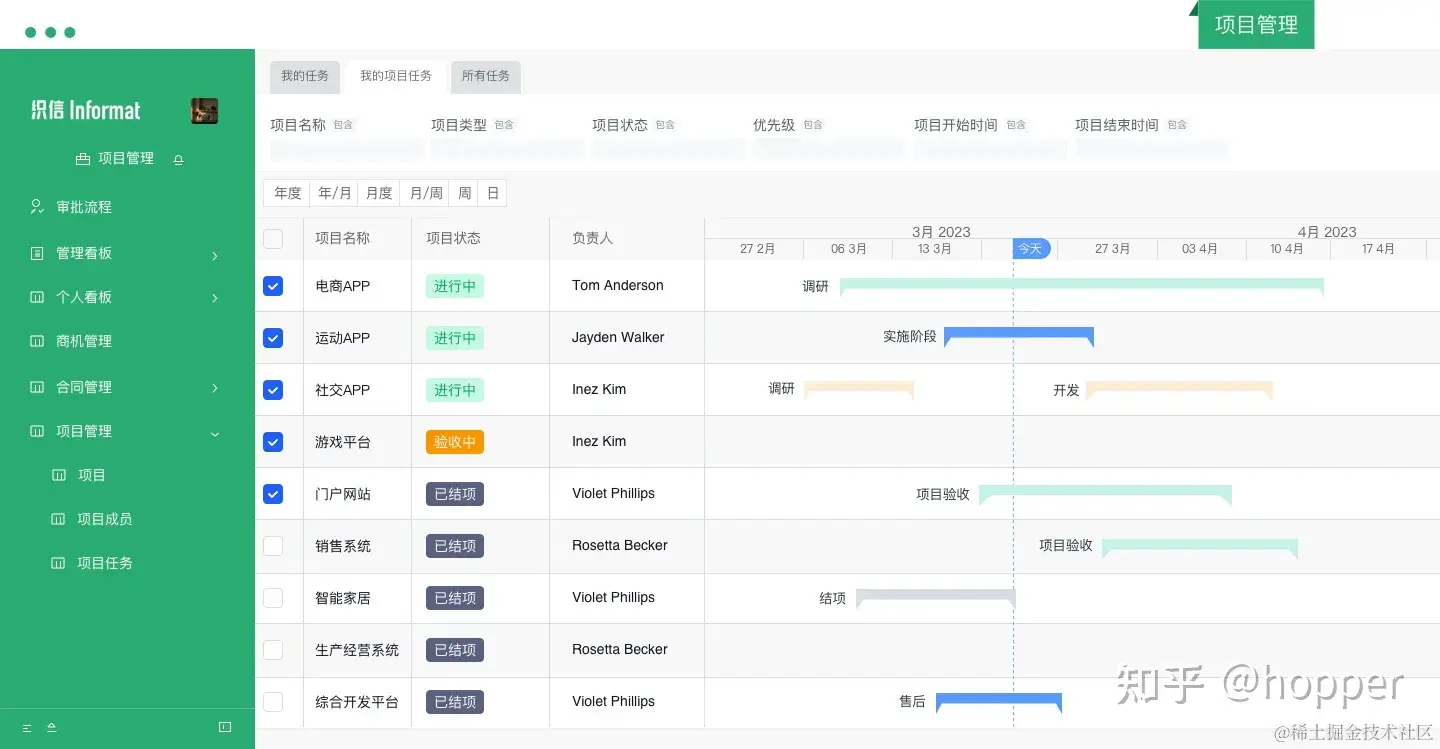Click the 综合开发平台 售后 Gantt bar
Viewport: 1440px width, 749px height.
click(998, 702)
